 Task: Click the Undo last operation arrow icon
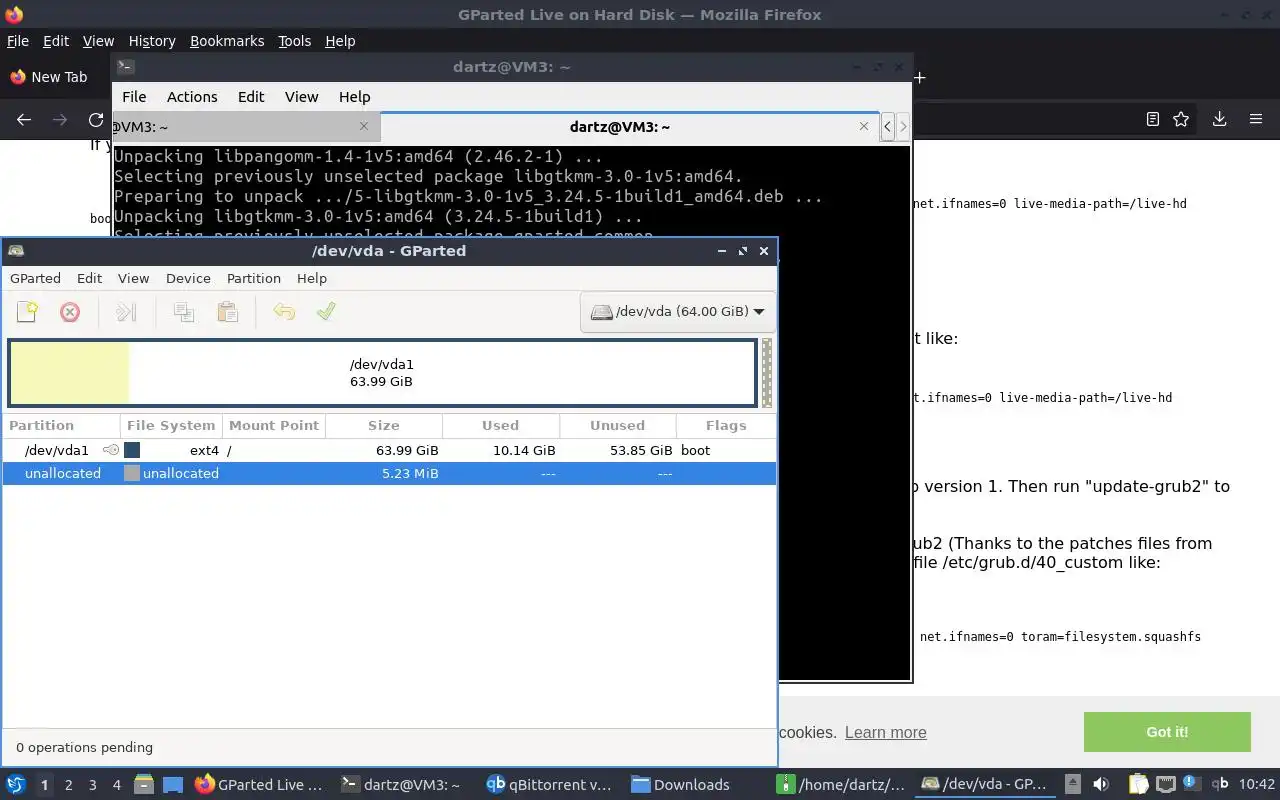pos(284,312)
